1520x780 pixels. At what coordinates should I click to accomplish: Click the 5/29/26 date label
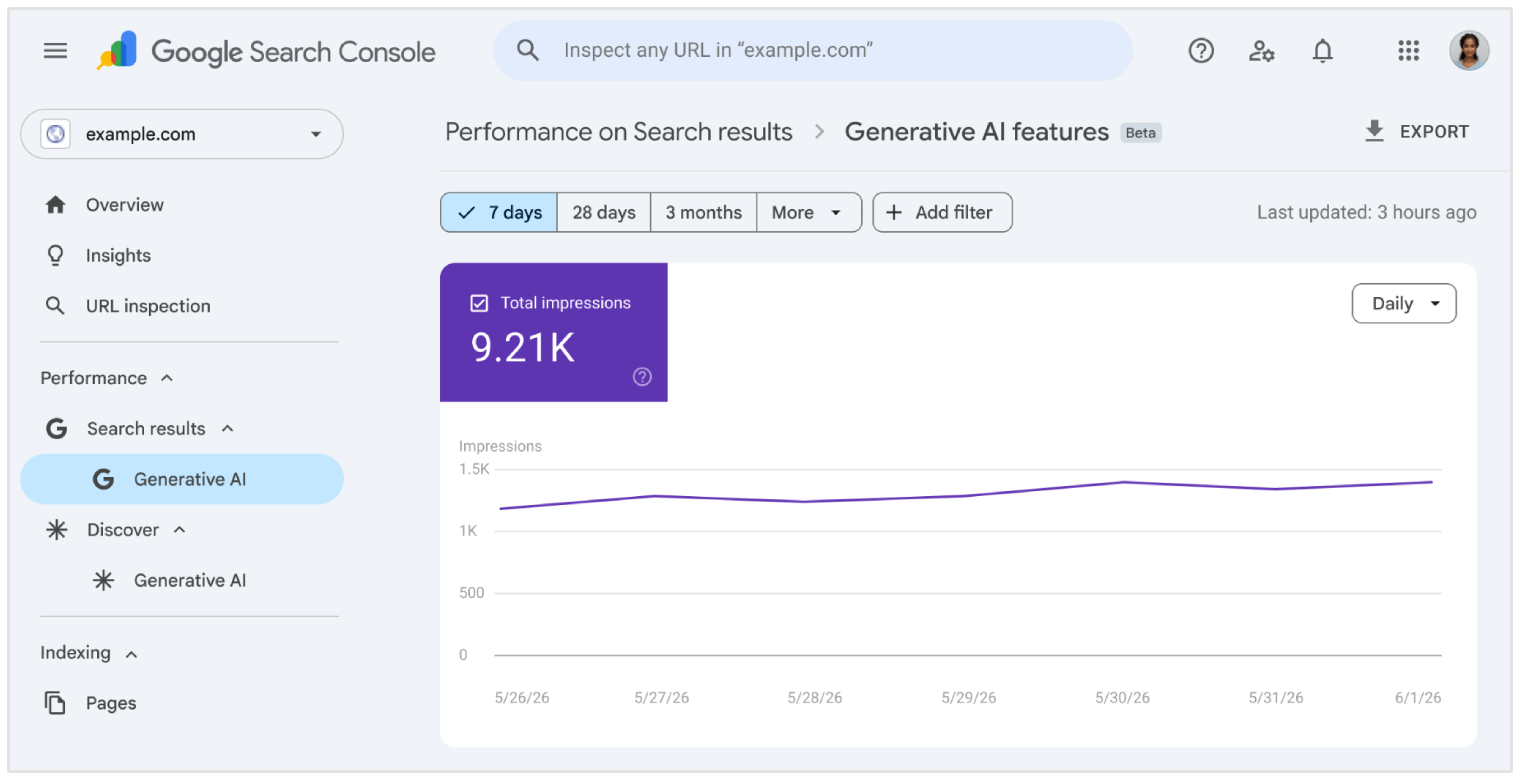969,698
